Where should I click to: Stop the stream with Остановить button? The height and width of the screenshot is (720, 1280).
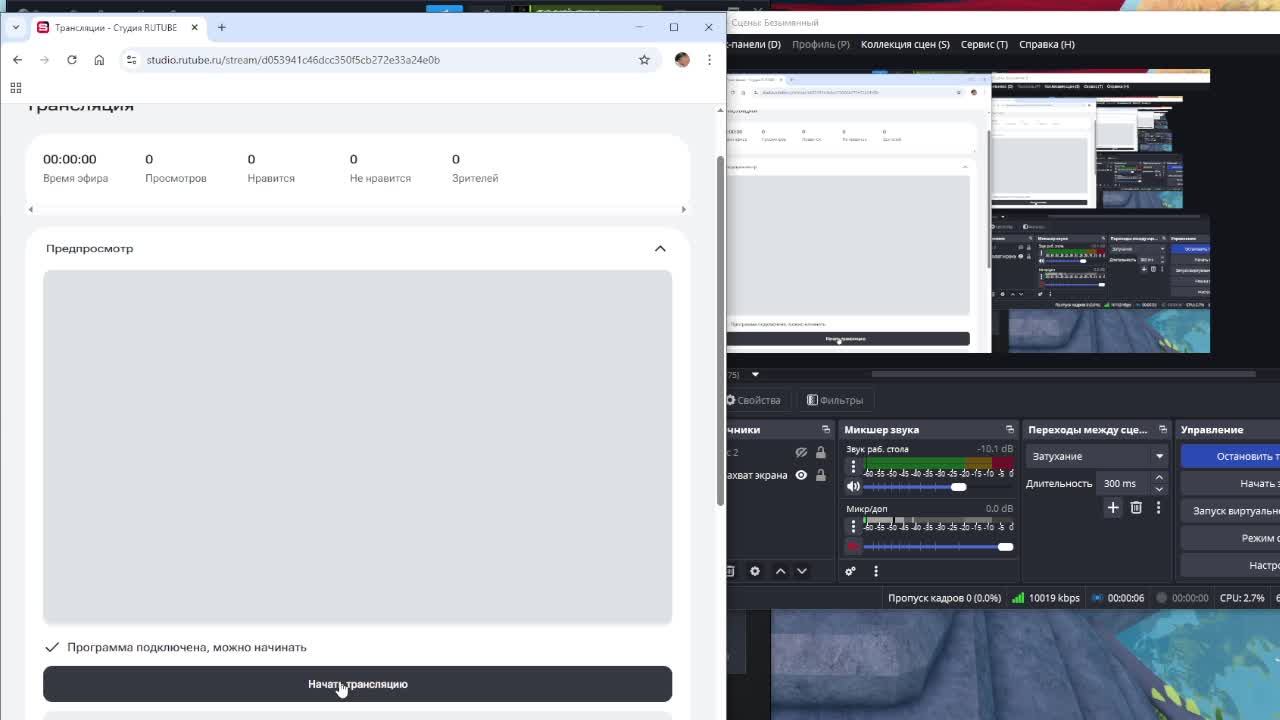tap(1231, 456)
